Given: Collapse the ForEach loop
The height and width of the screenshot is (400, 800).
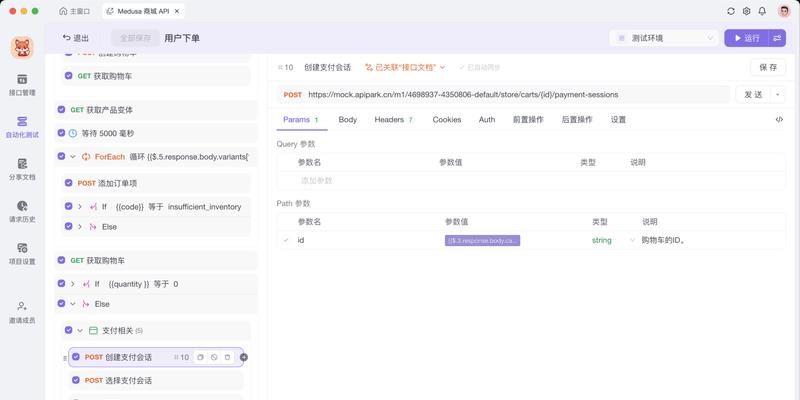Looking at the screenshot, I should click(x=72, y=157).
